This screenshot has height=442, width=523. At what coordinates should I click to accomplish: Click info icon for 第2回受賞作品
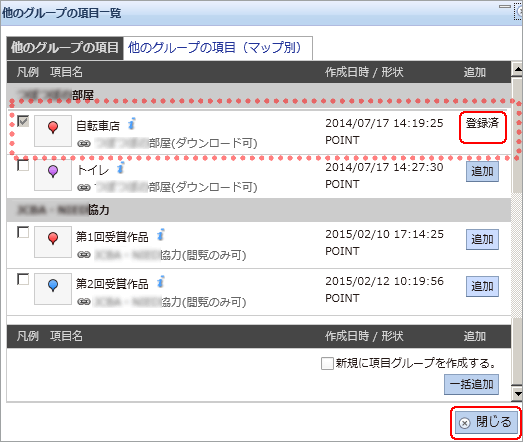(x=161, y=282)
